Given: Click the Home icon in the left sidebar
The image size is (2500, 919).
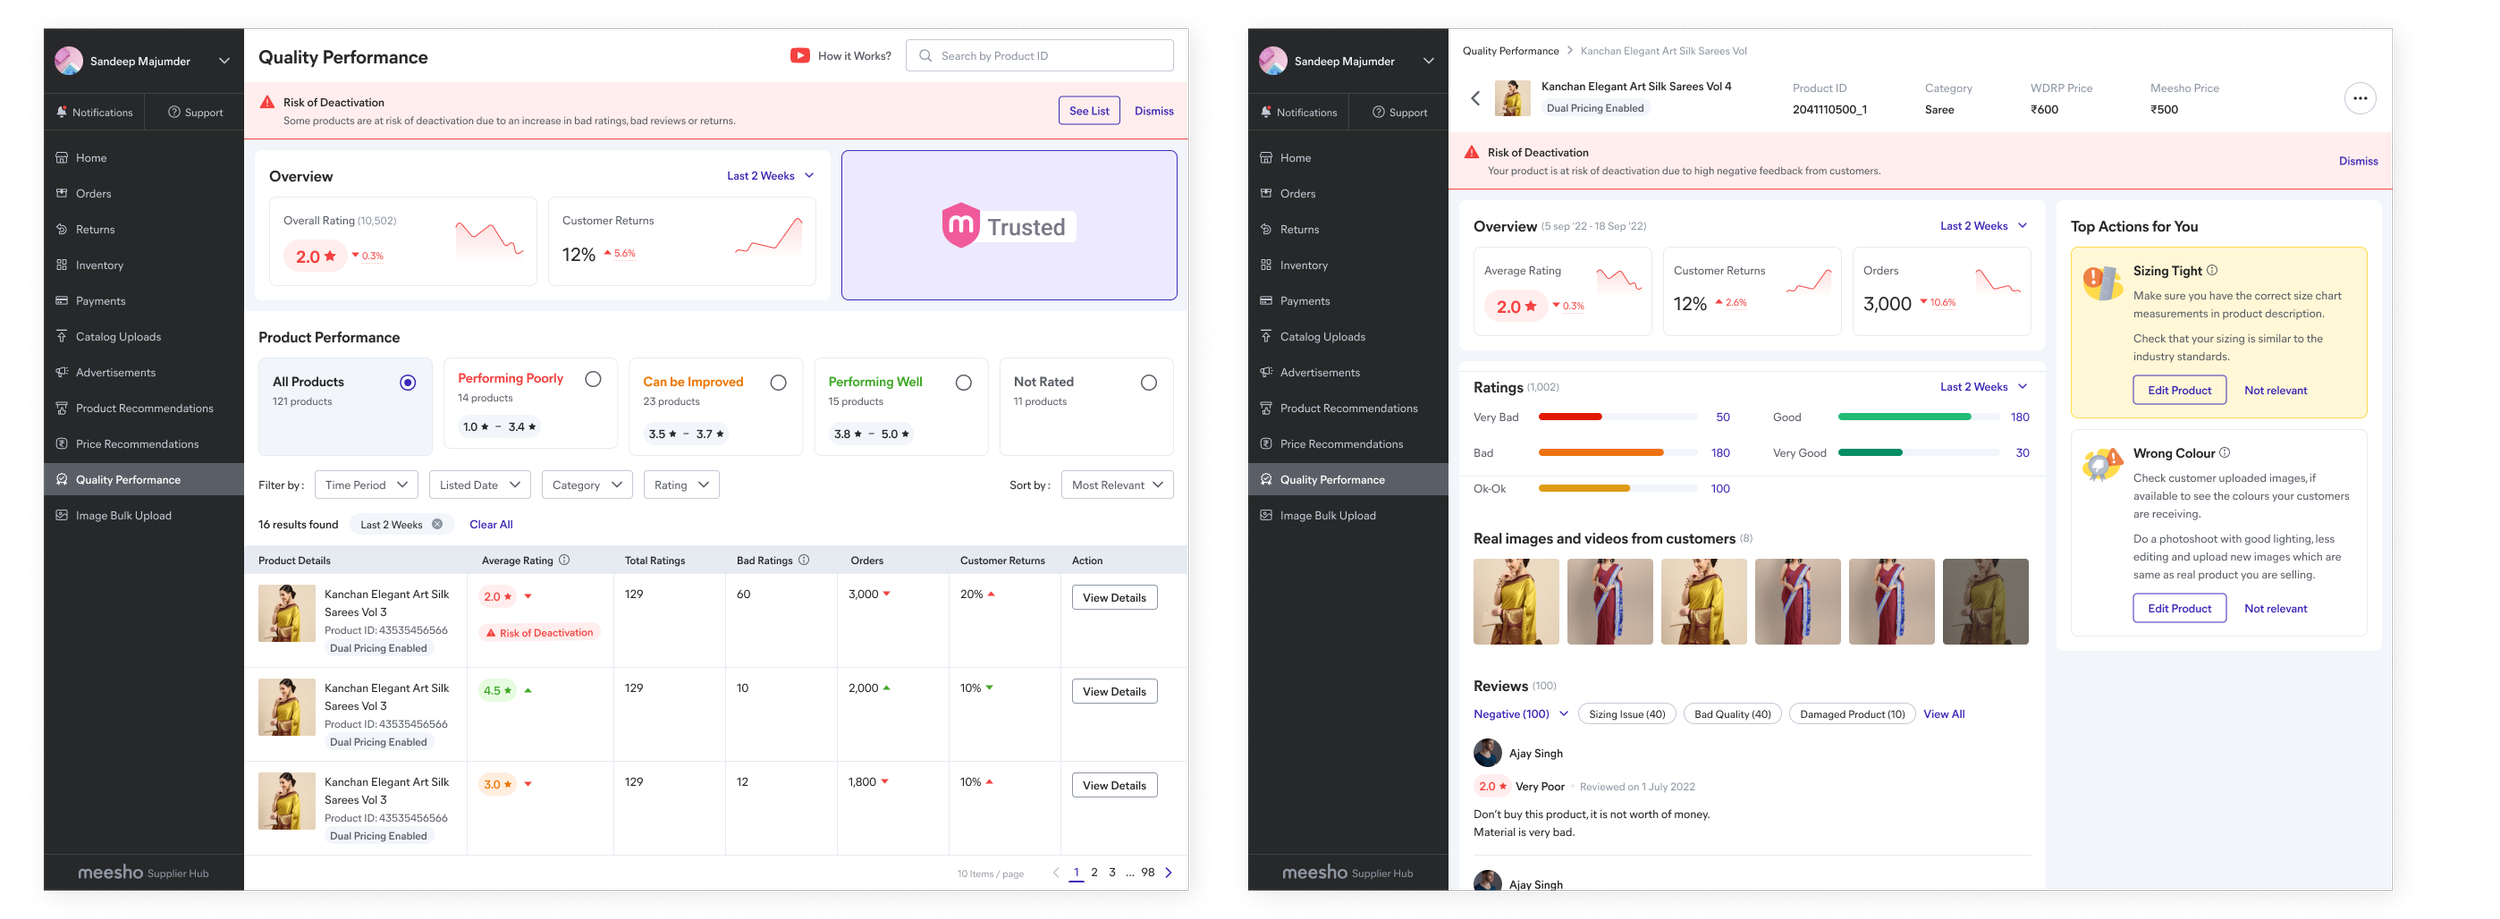Looking at the screenshot, I should click(x=62, y=158).
